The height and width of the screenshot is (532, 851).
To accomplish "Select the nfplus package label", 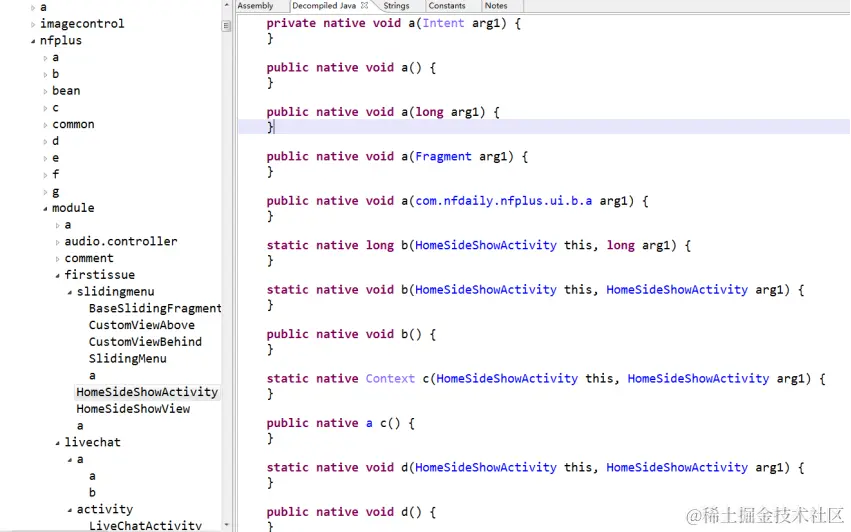I will [61, 41].
